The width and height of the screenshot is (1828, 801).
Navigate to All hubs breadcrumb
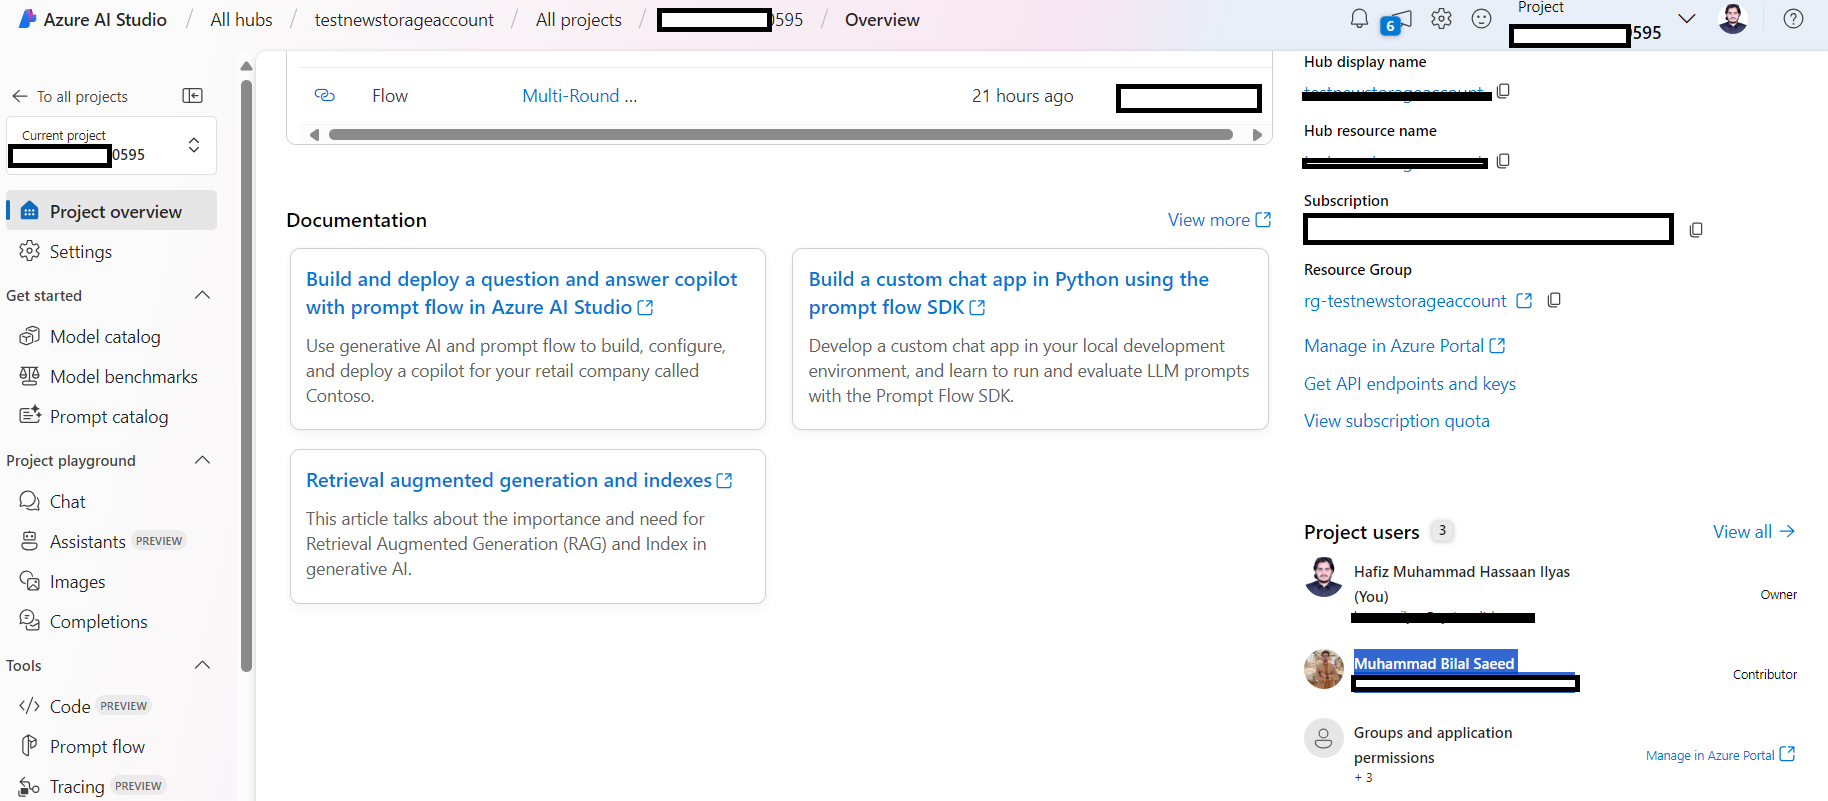coord(241,20)
